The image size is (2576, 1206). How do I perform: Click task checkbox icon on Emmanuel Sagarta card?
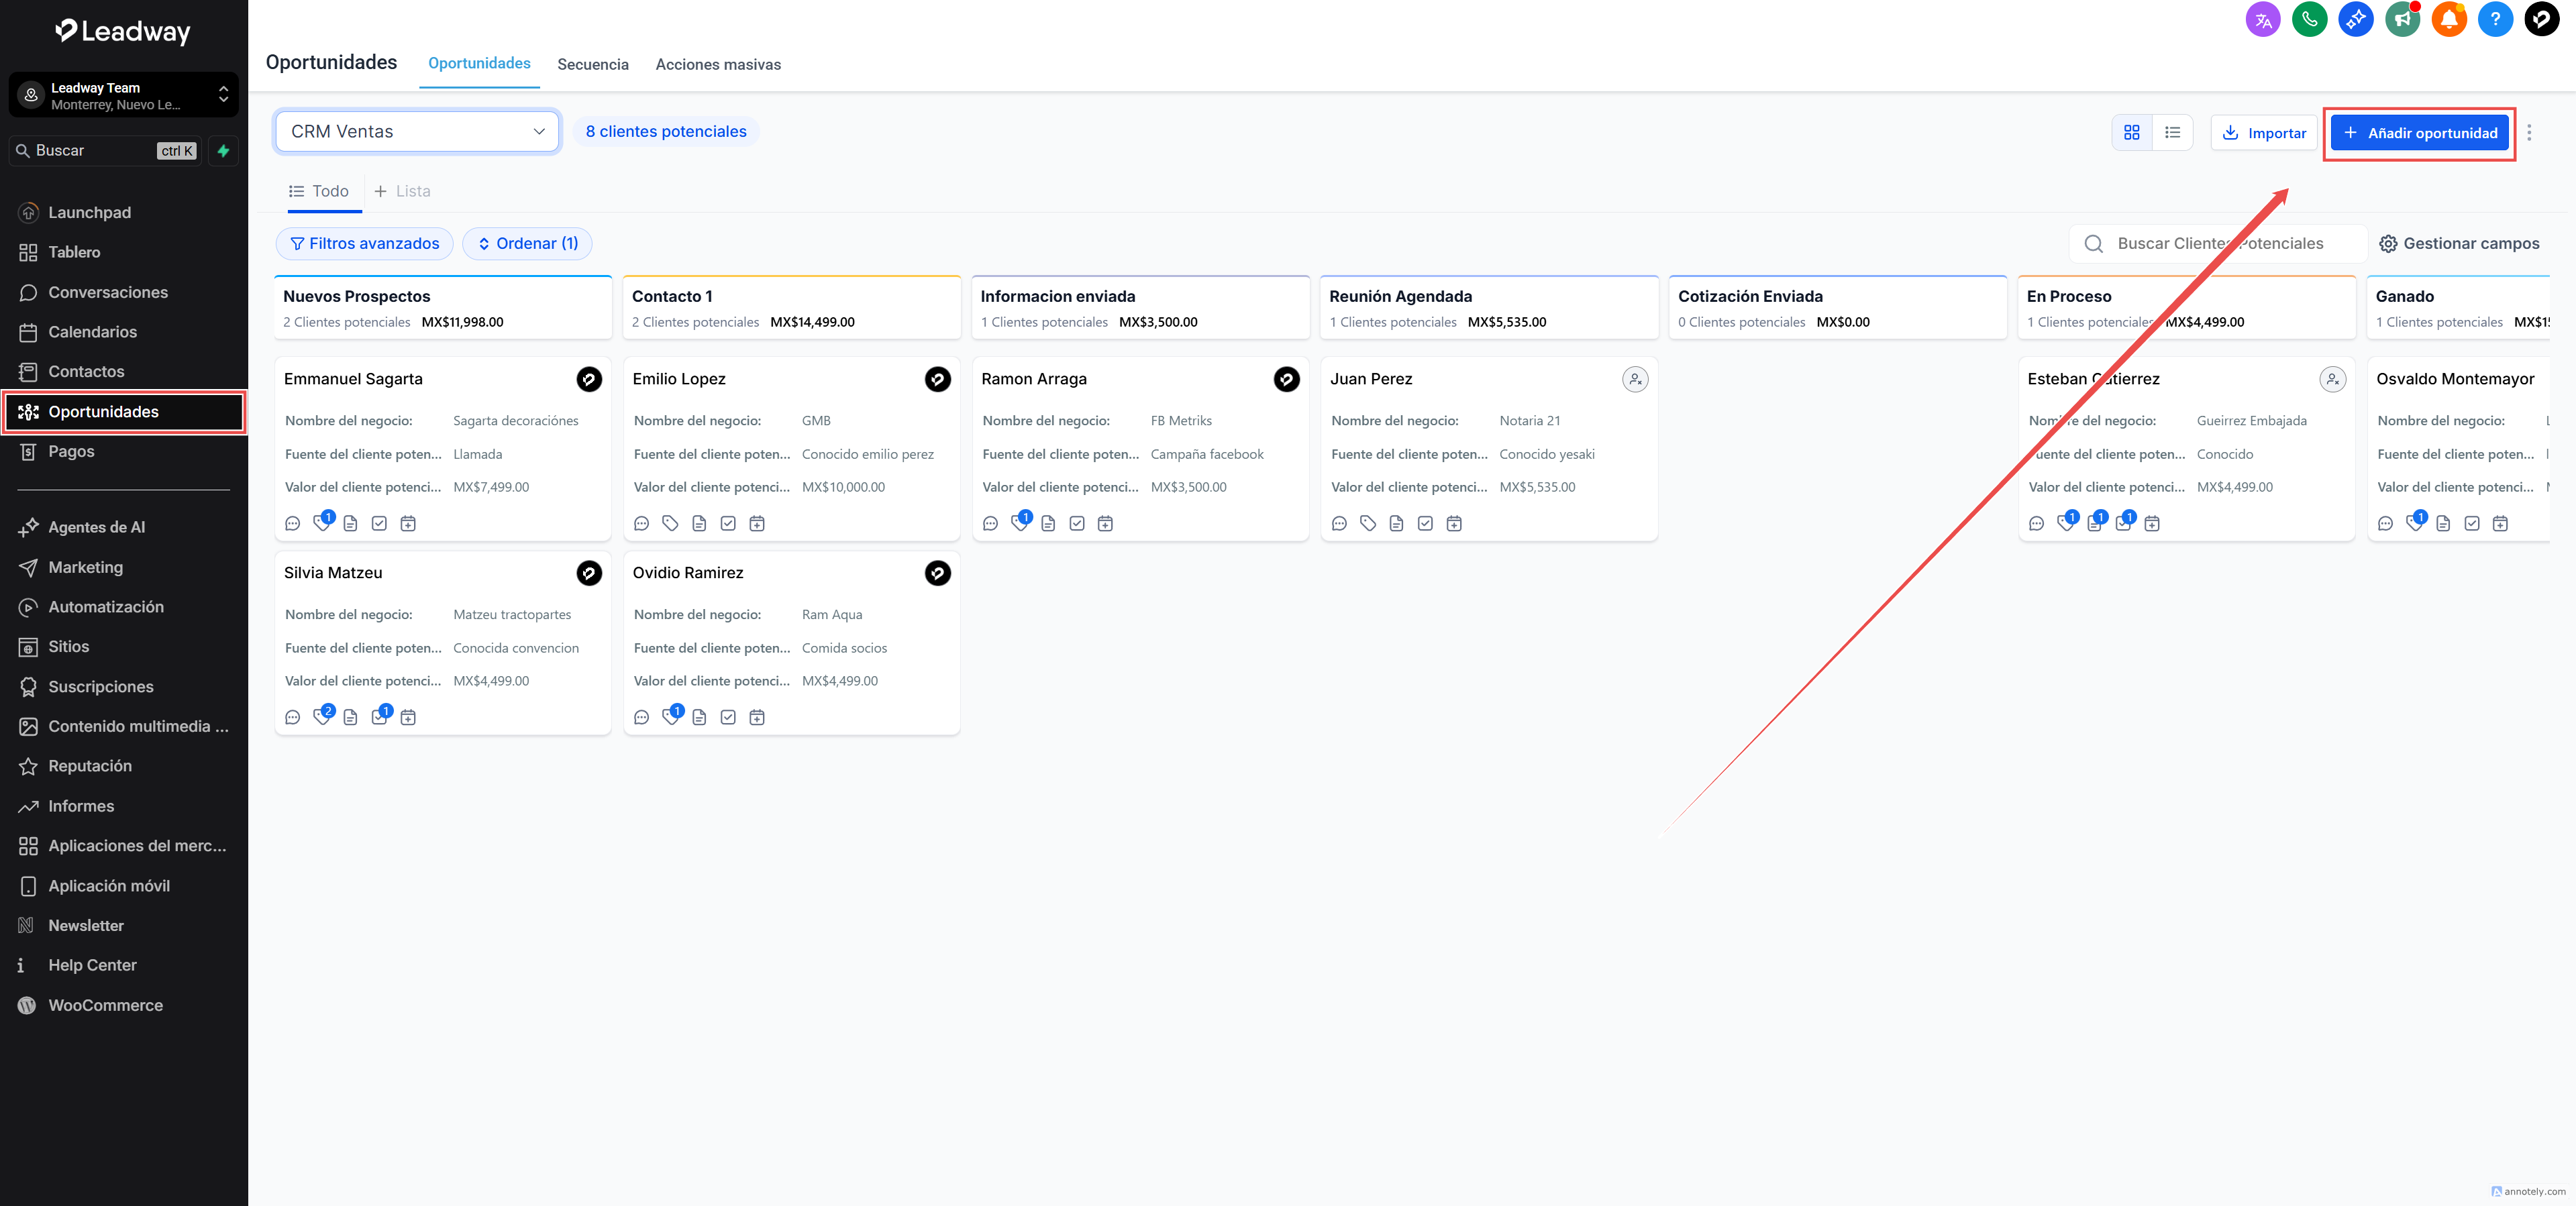pyautogui.click(x=379, y=523)
